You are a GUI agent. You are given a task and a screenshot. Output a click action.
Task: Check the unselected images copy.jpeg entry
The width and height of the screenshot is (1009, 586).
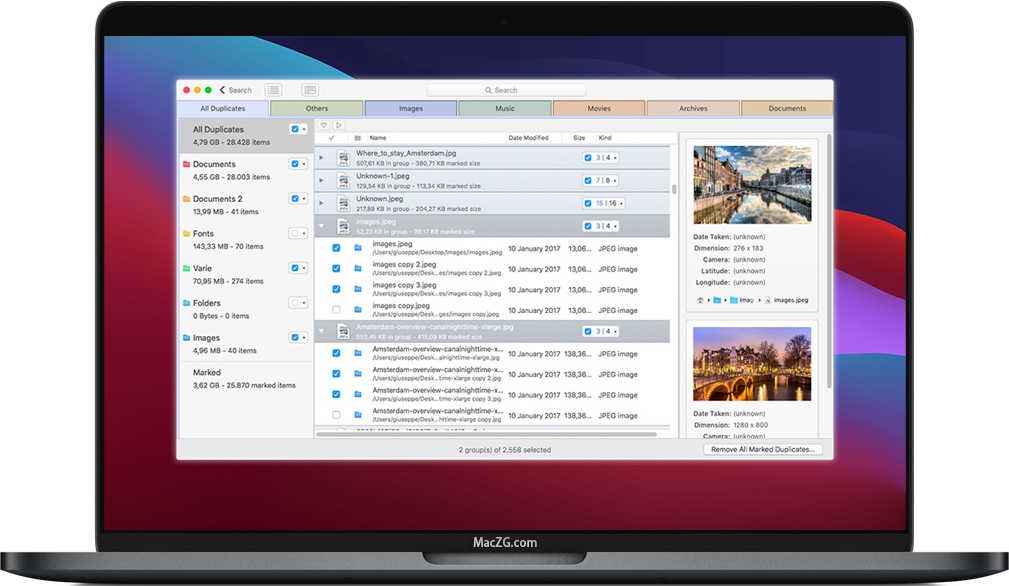pos(336,308)
